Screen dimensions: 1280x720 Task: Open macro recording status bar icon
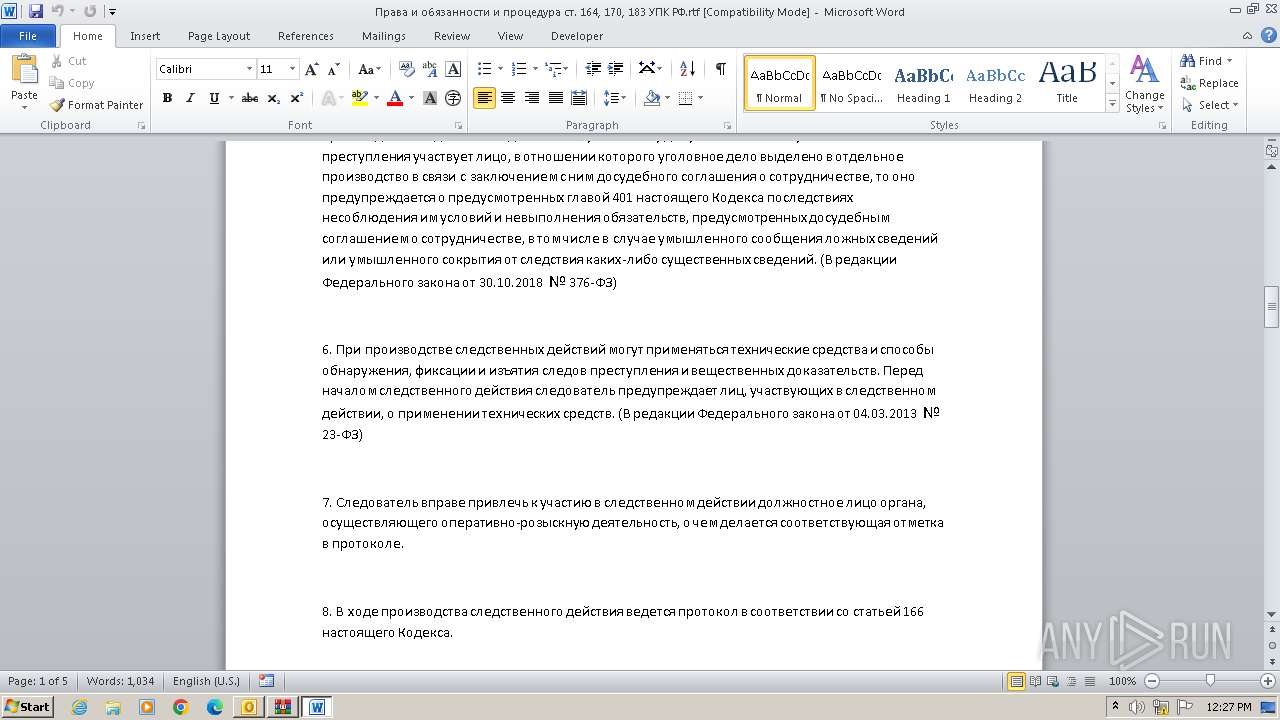[266, 681]
